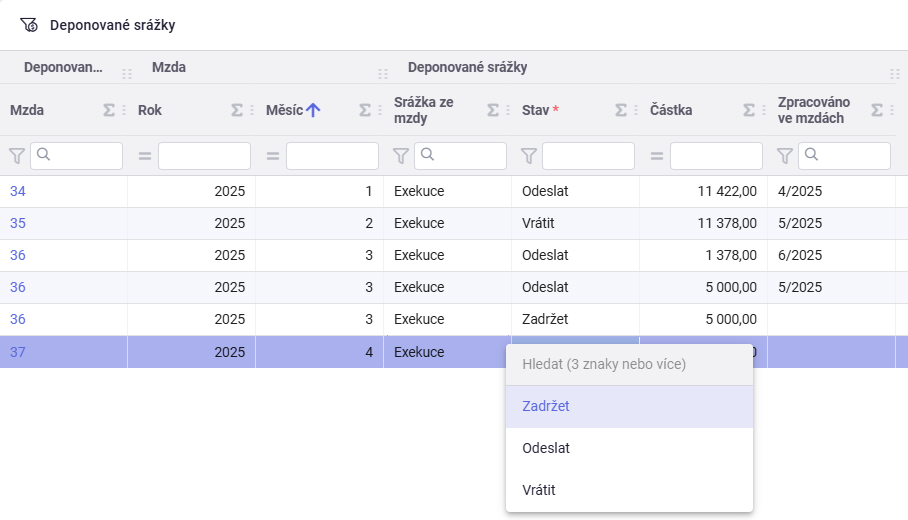Click the funnel icon under Stav column

pyautogui.click(x=528, y=156)
